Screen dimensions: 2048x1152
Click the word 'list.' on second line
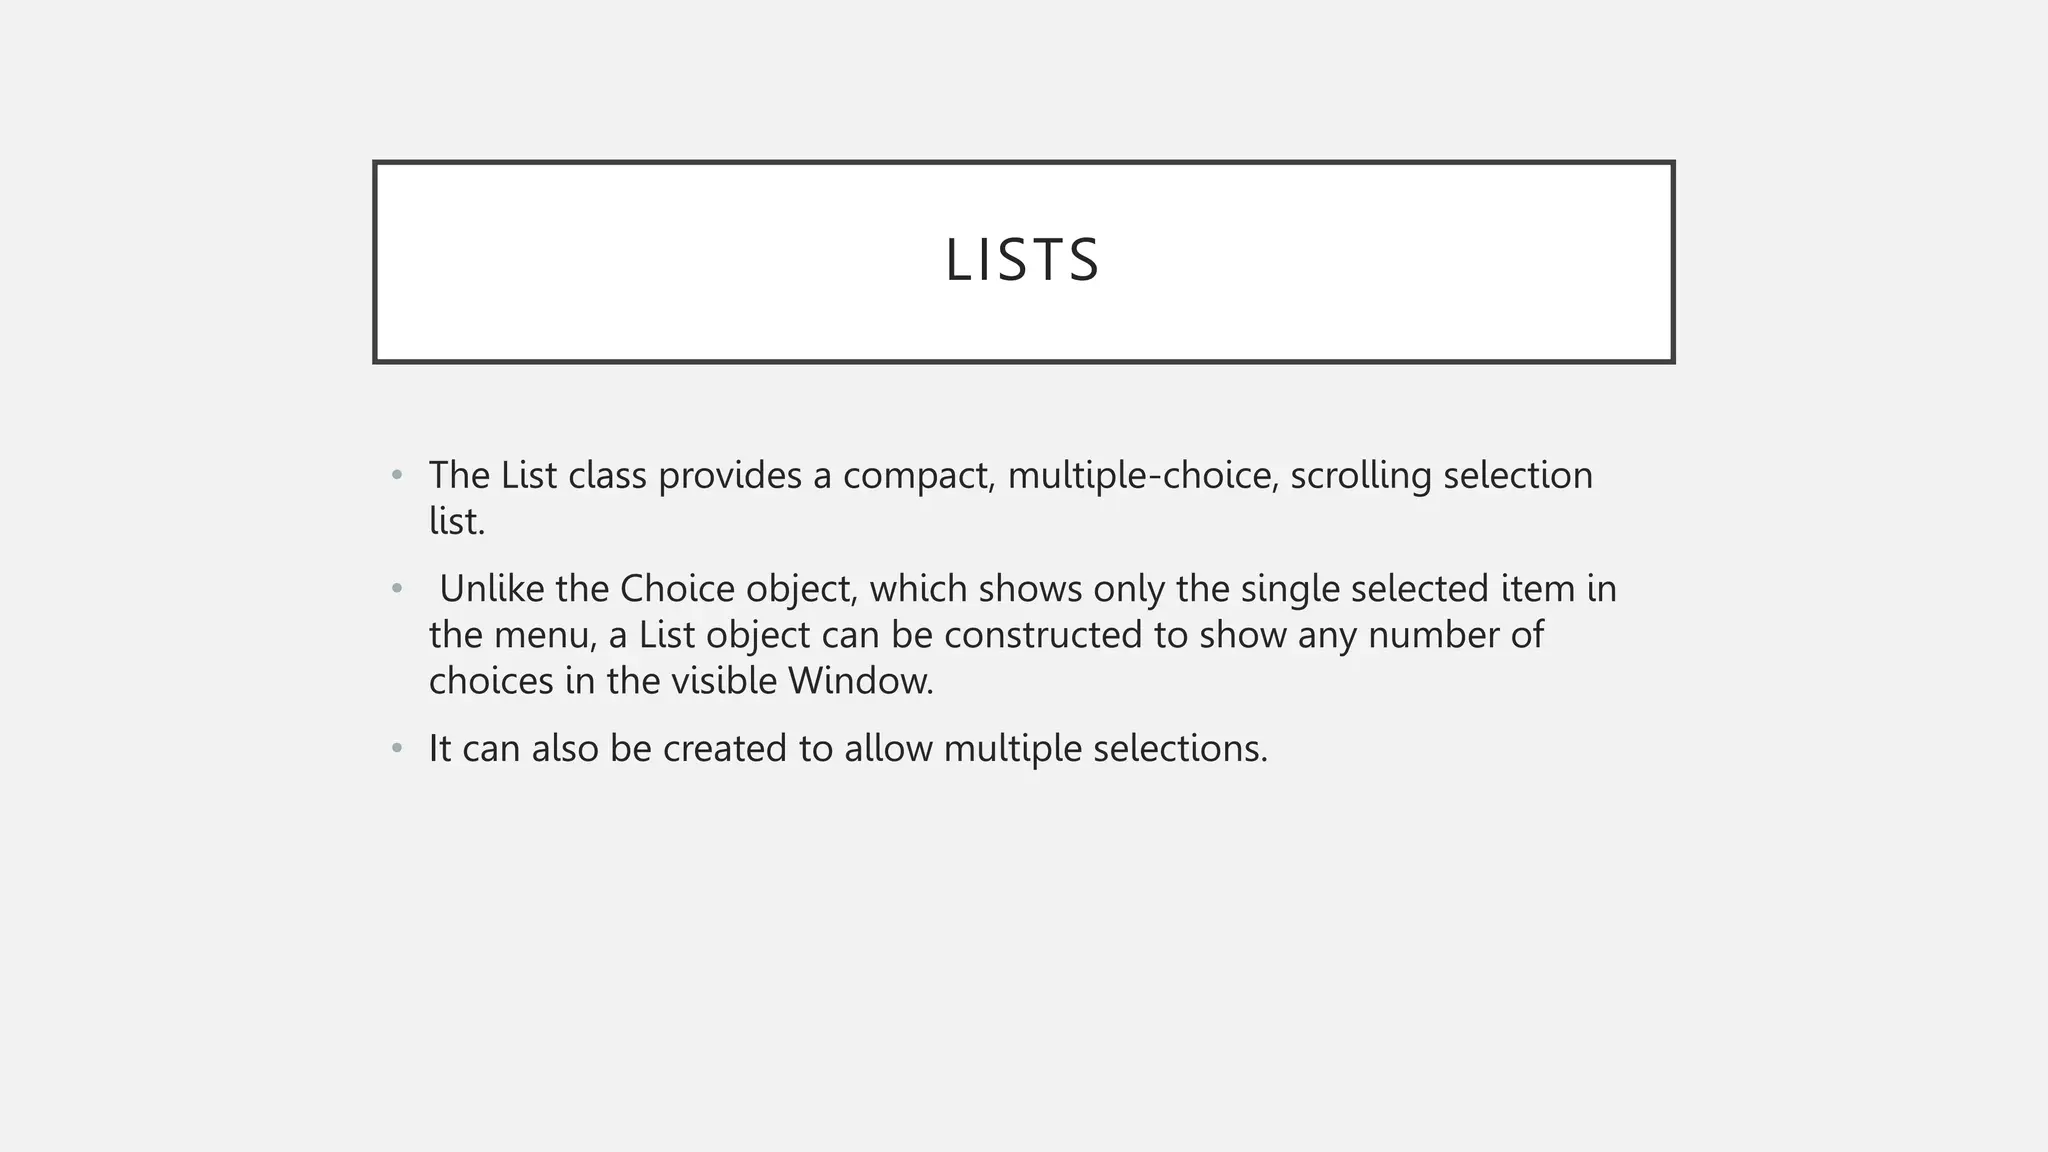point(457,521)
